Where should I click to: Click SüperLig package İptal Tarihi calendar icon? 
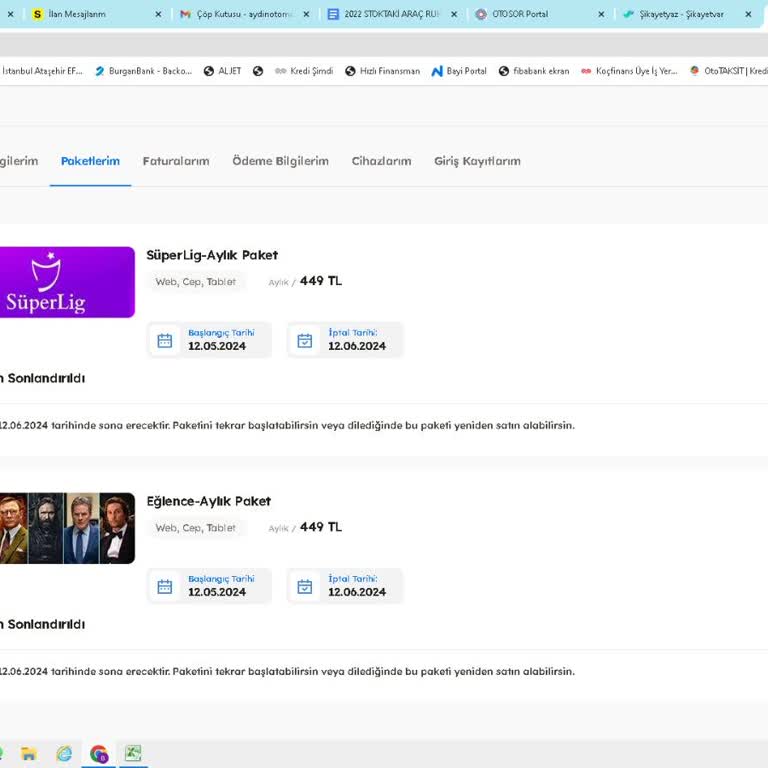[x=305, y=340]
